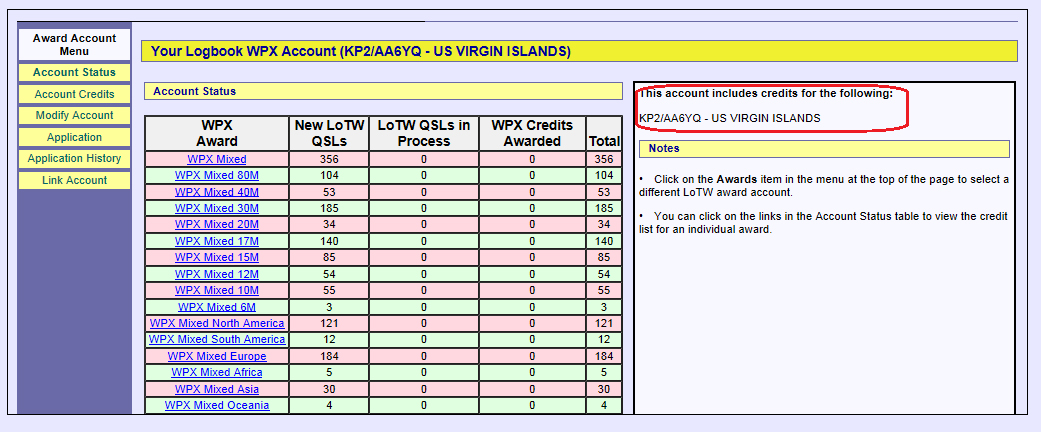Open the Application menu item
Image resolution: width=1041 pixels, height=432 pixels.
coord(74,137)
